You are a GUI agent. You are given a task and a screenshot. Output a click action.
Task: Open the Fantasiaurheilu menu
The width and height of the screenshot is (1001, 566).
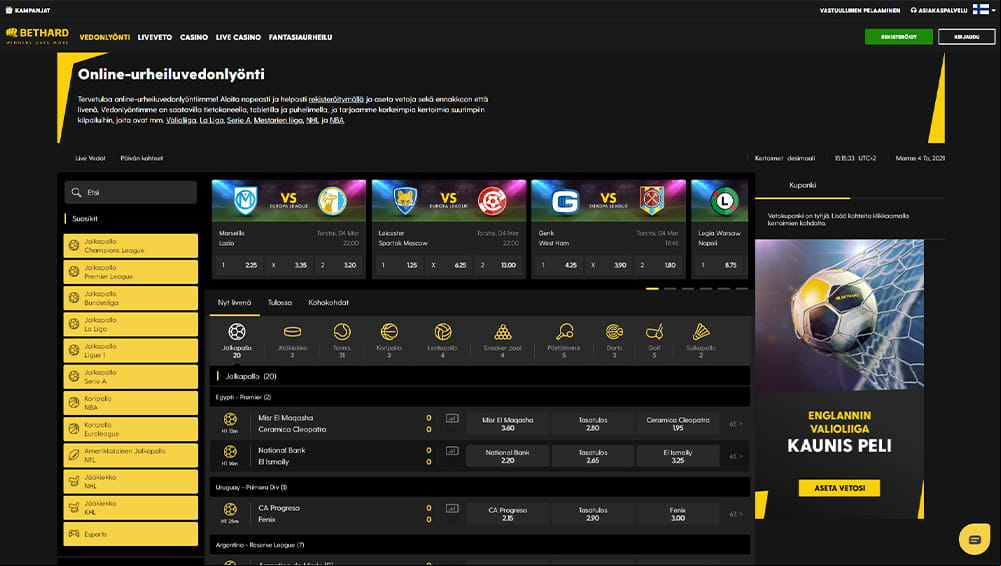point(300,37)
